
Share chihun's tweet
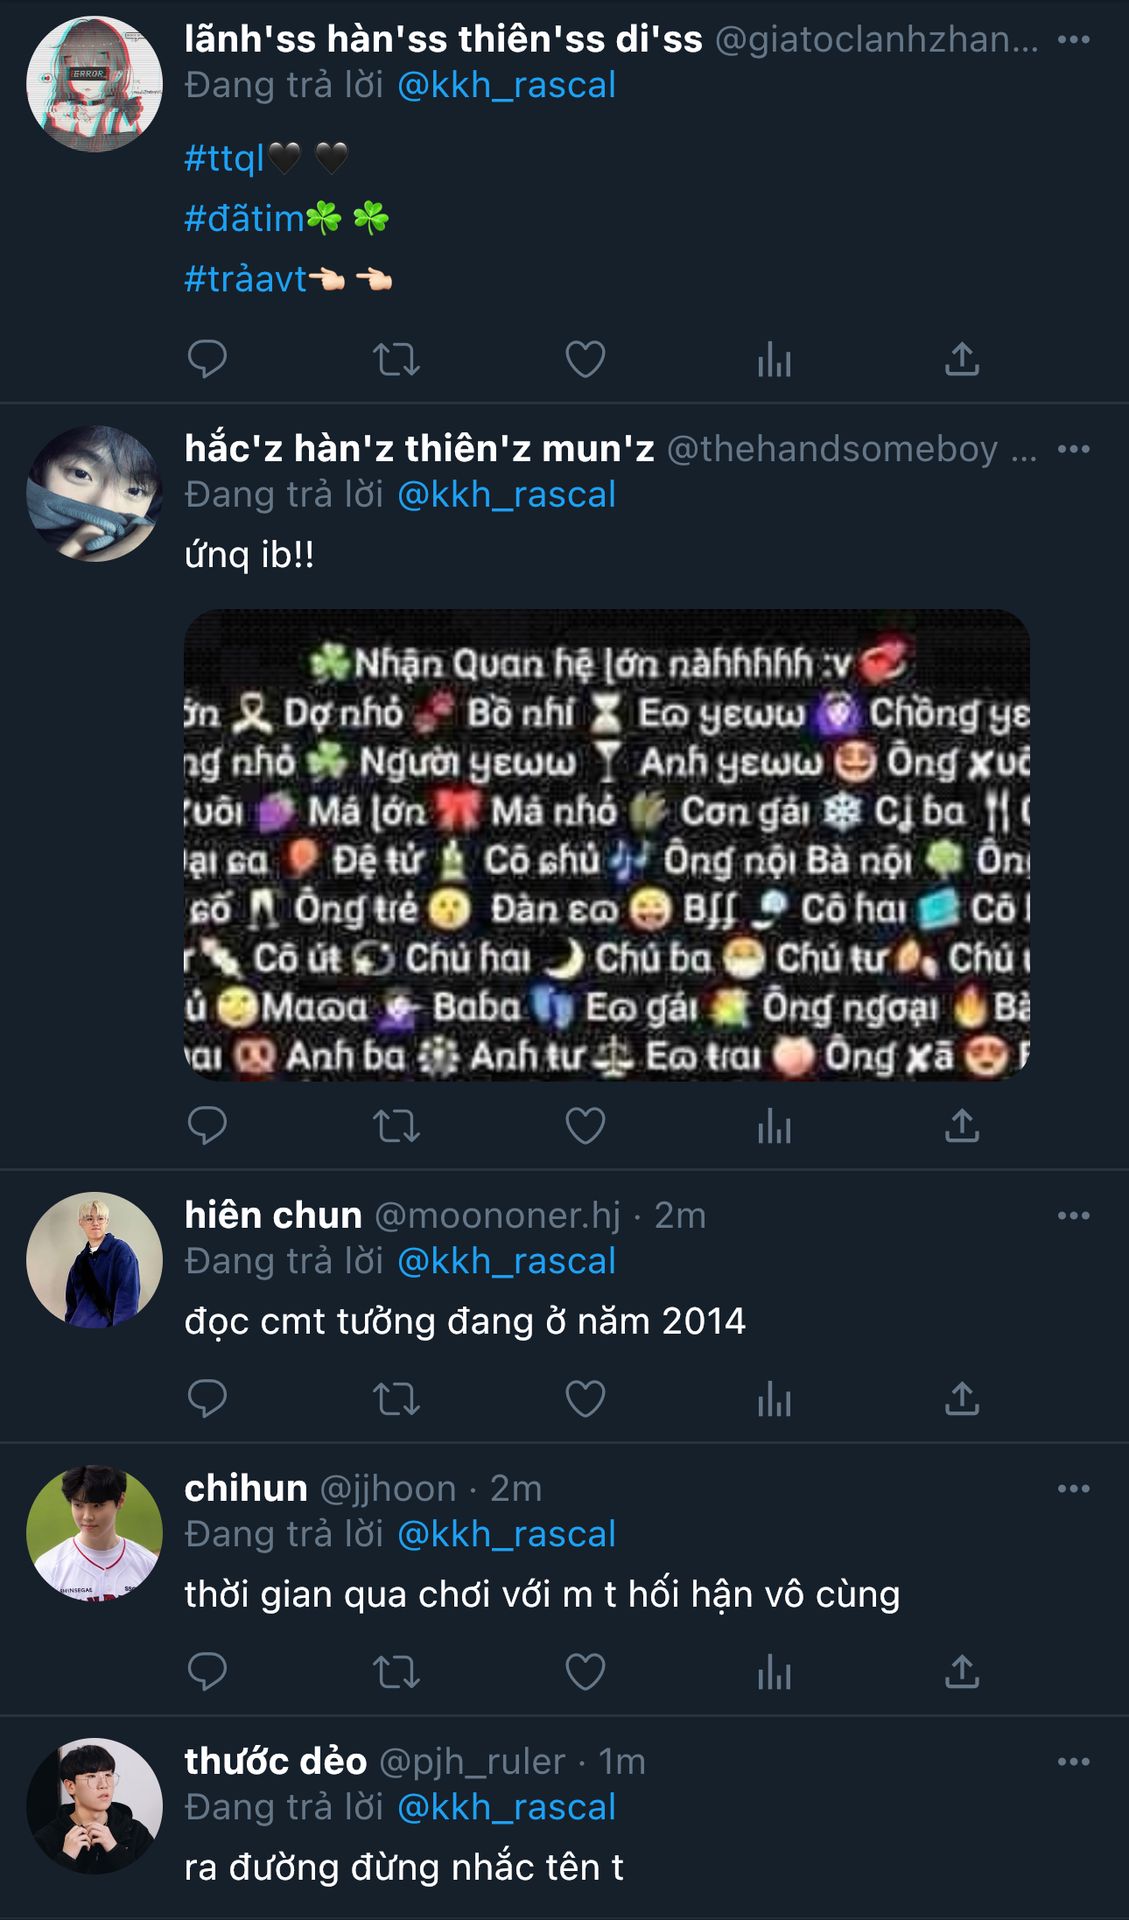tap(962, 1671)
